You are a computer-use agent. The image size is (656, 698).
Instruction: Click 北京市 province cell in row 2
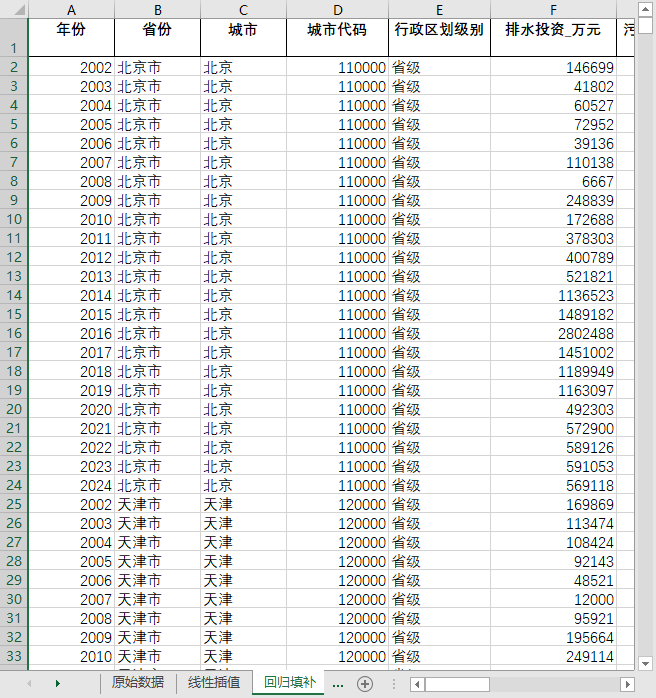click(158, 67)
